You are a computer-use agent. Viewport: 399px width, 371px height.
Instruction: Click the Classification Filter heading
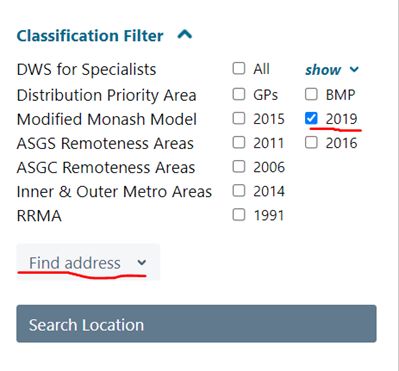pos(90,36)
